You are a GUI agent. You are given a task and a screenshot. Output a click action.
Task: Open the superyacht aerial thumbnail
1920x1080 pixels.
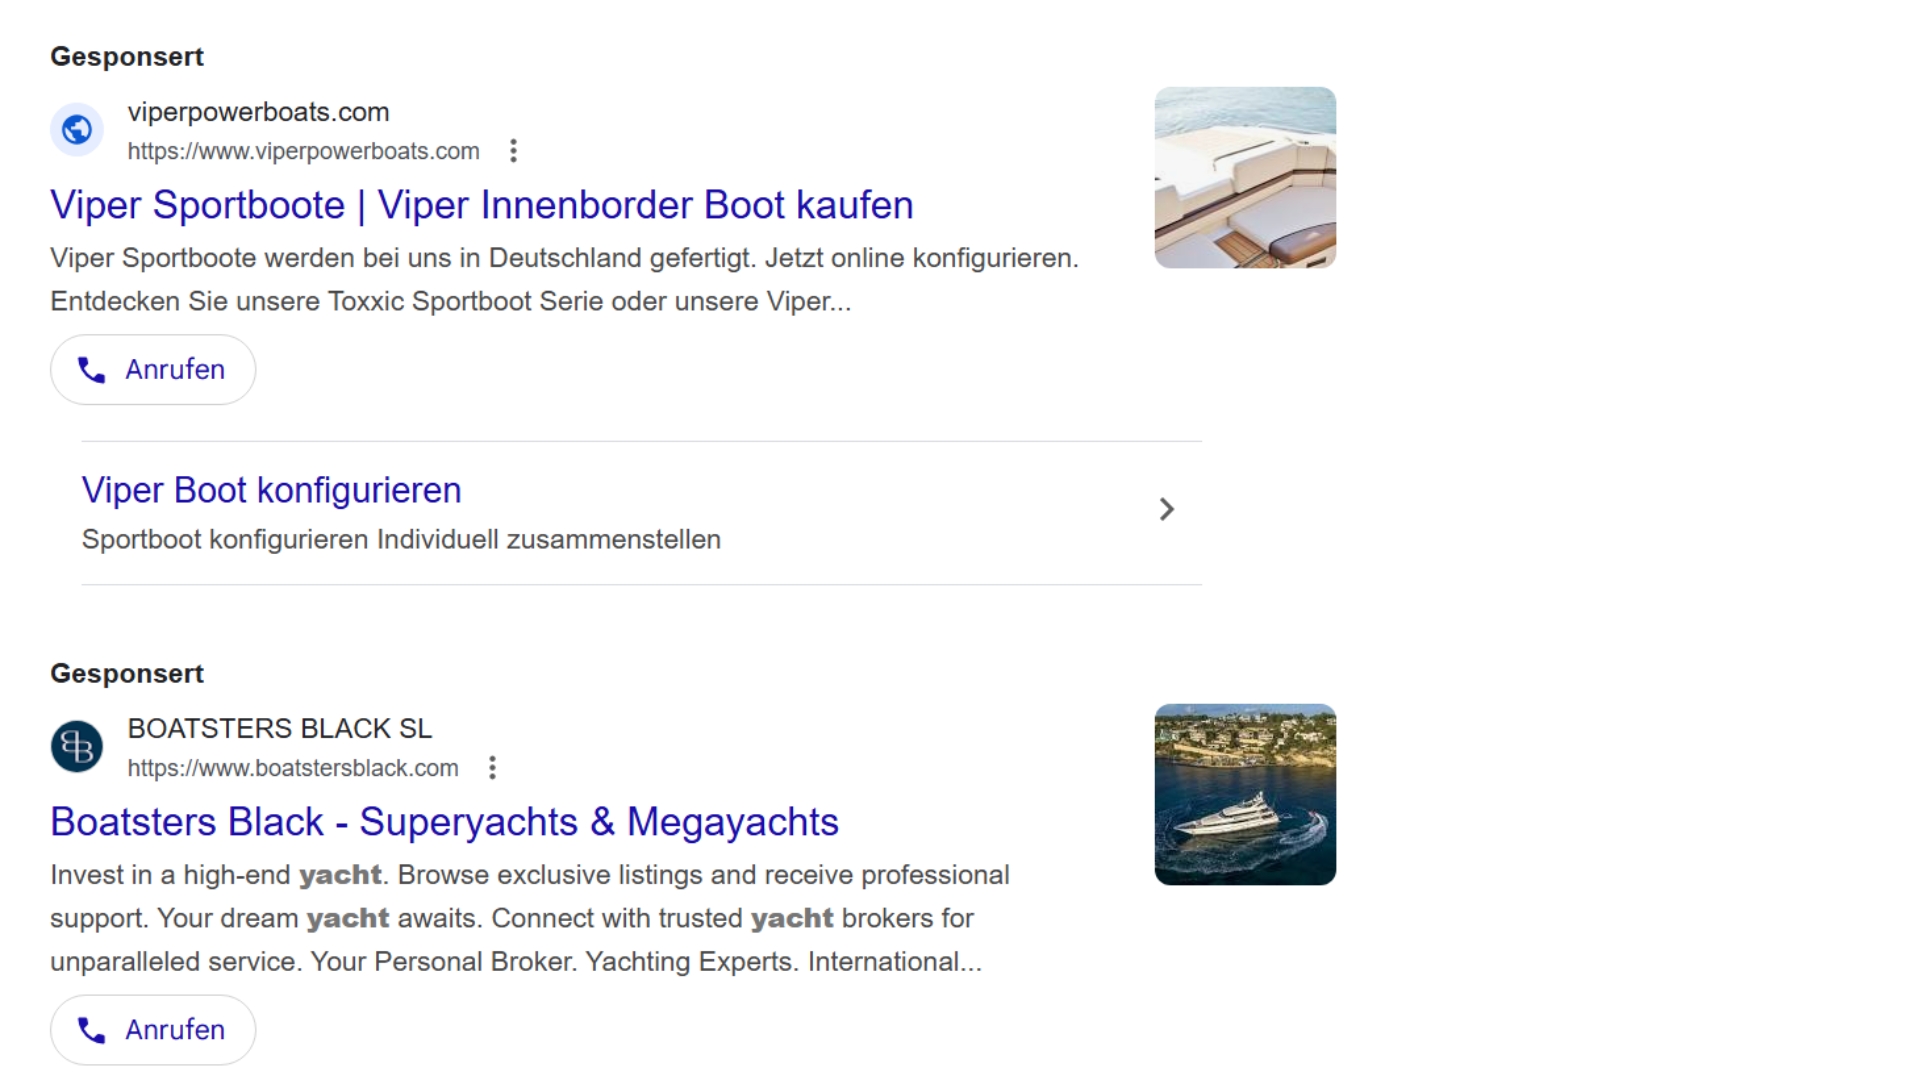click(x=1245, y=795)
